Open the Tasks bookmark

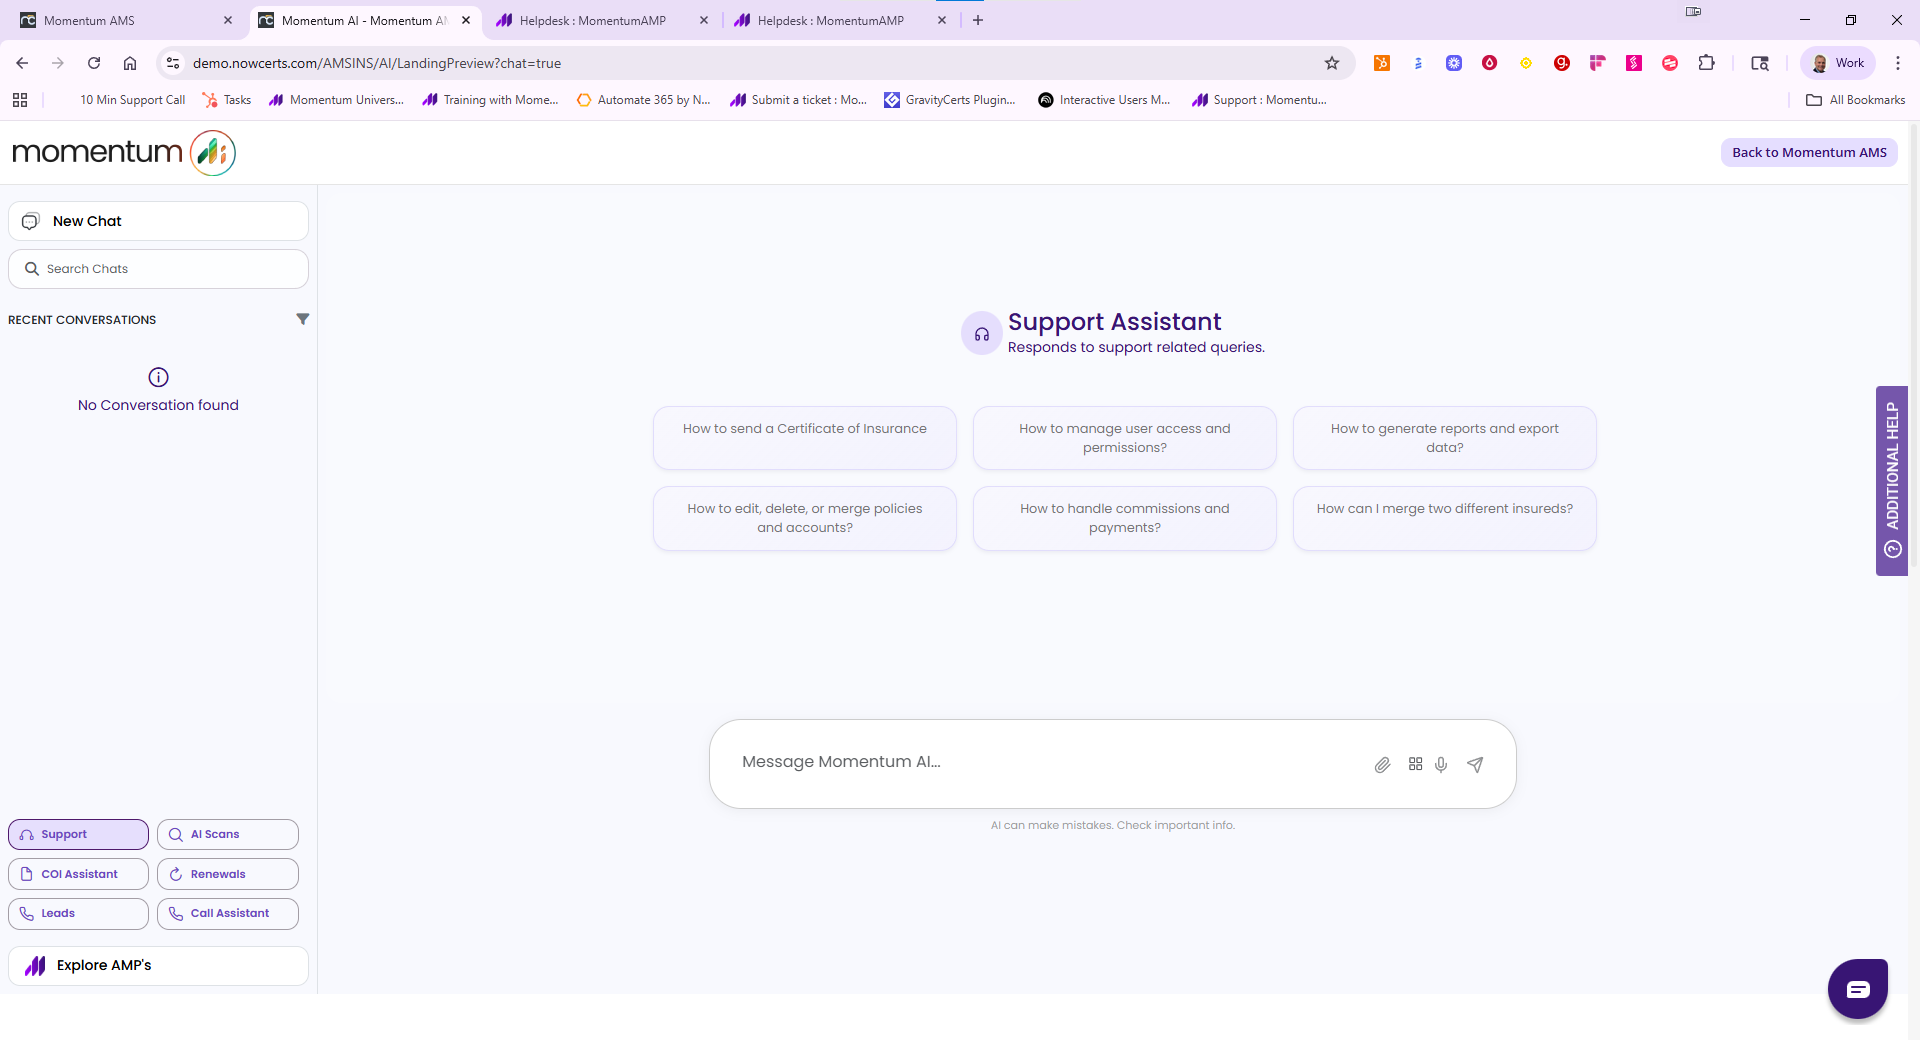[x=227, y=100]
